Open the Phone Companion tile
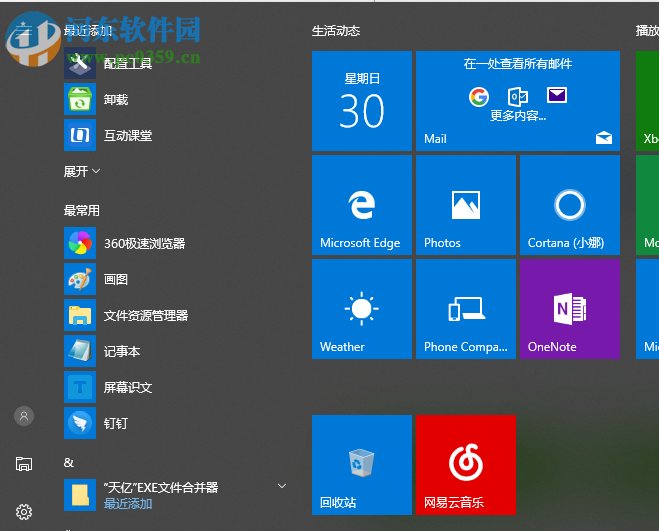Image resolution: width=659 pixels, height=531 pixels. [x=466, y=309]
